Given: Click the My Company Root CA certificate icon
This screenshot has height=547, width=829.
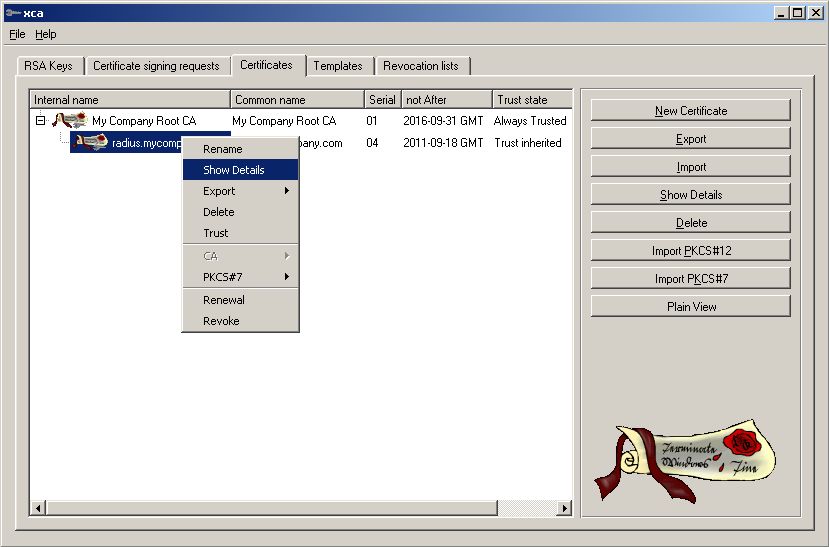Looking at the screenshot, I should (70, 121).
